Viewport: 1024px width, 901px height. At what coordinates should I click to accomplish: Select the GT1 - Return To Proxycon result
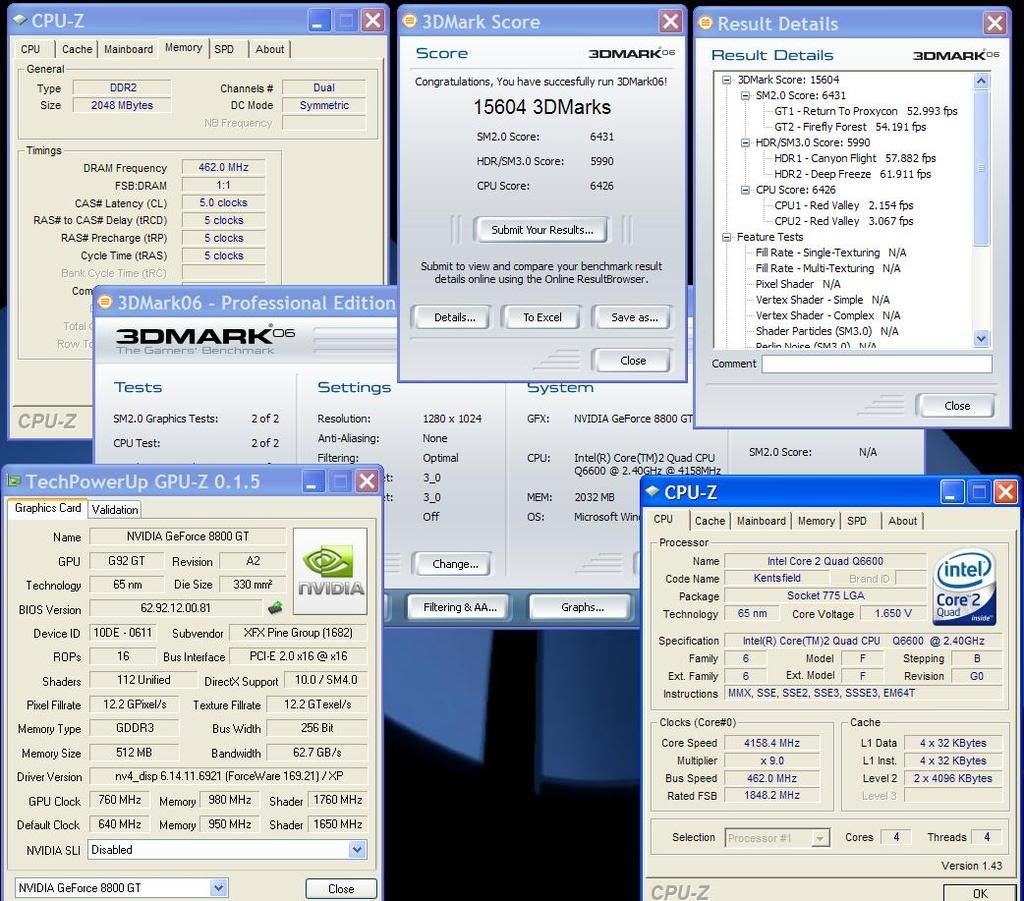(865, 111)
